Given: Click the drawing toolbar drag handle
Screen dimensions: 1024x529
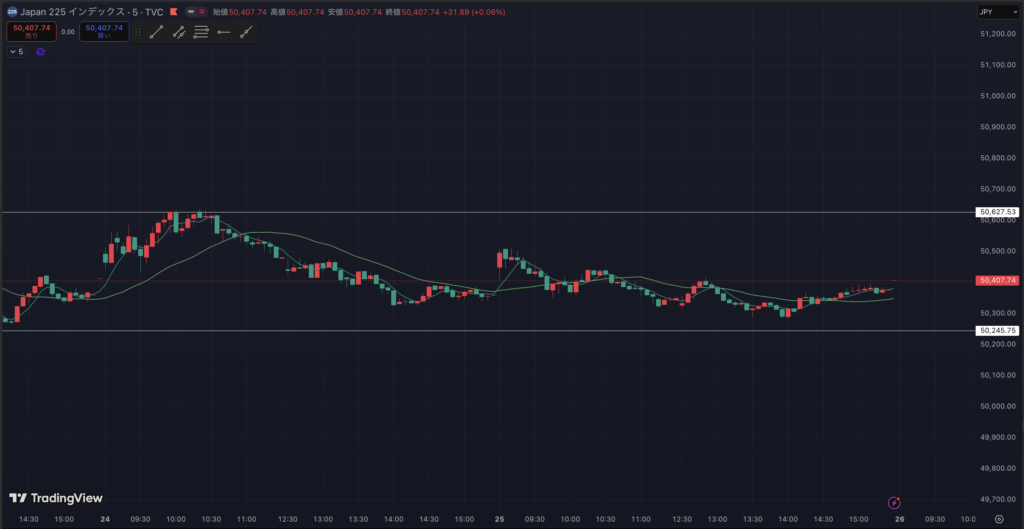Looking at the screenshot, I should tap(139, 32).
